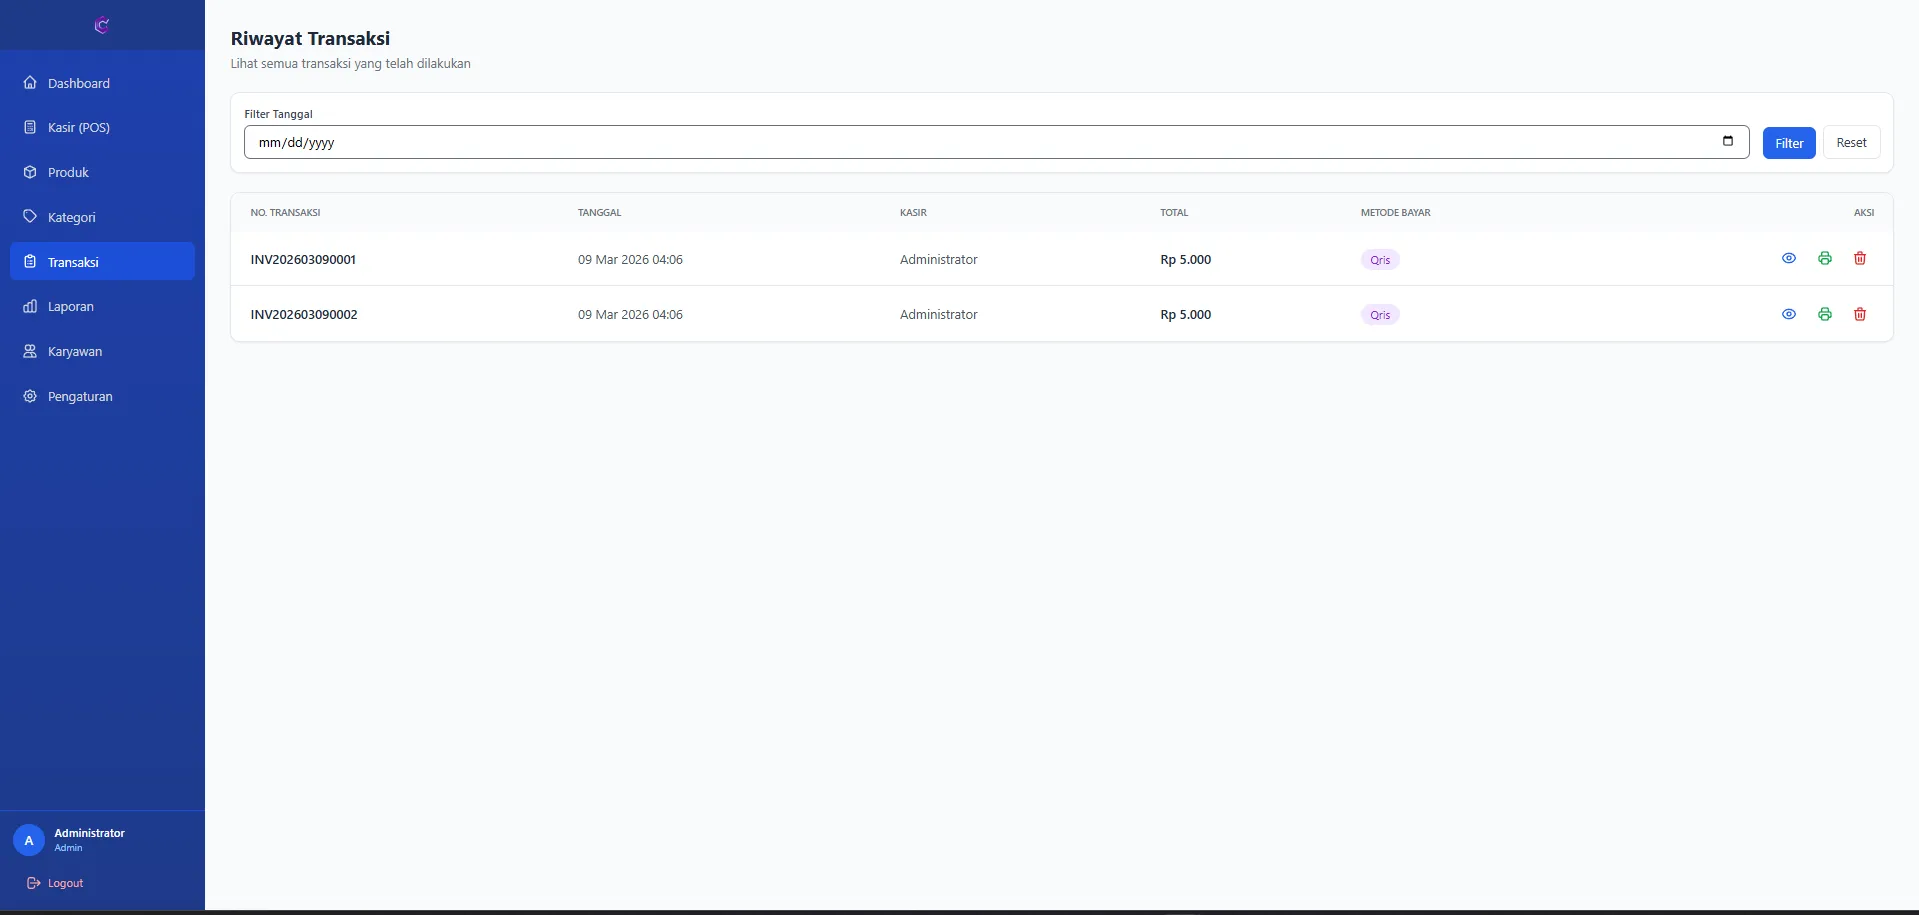Go to Karyawan employee page
This screenshot has height=915, width=1919.
74,351
